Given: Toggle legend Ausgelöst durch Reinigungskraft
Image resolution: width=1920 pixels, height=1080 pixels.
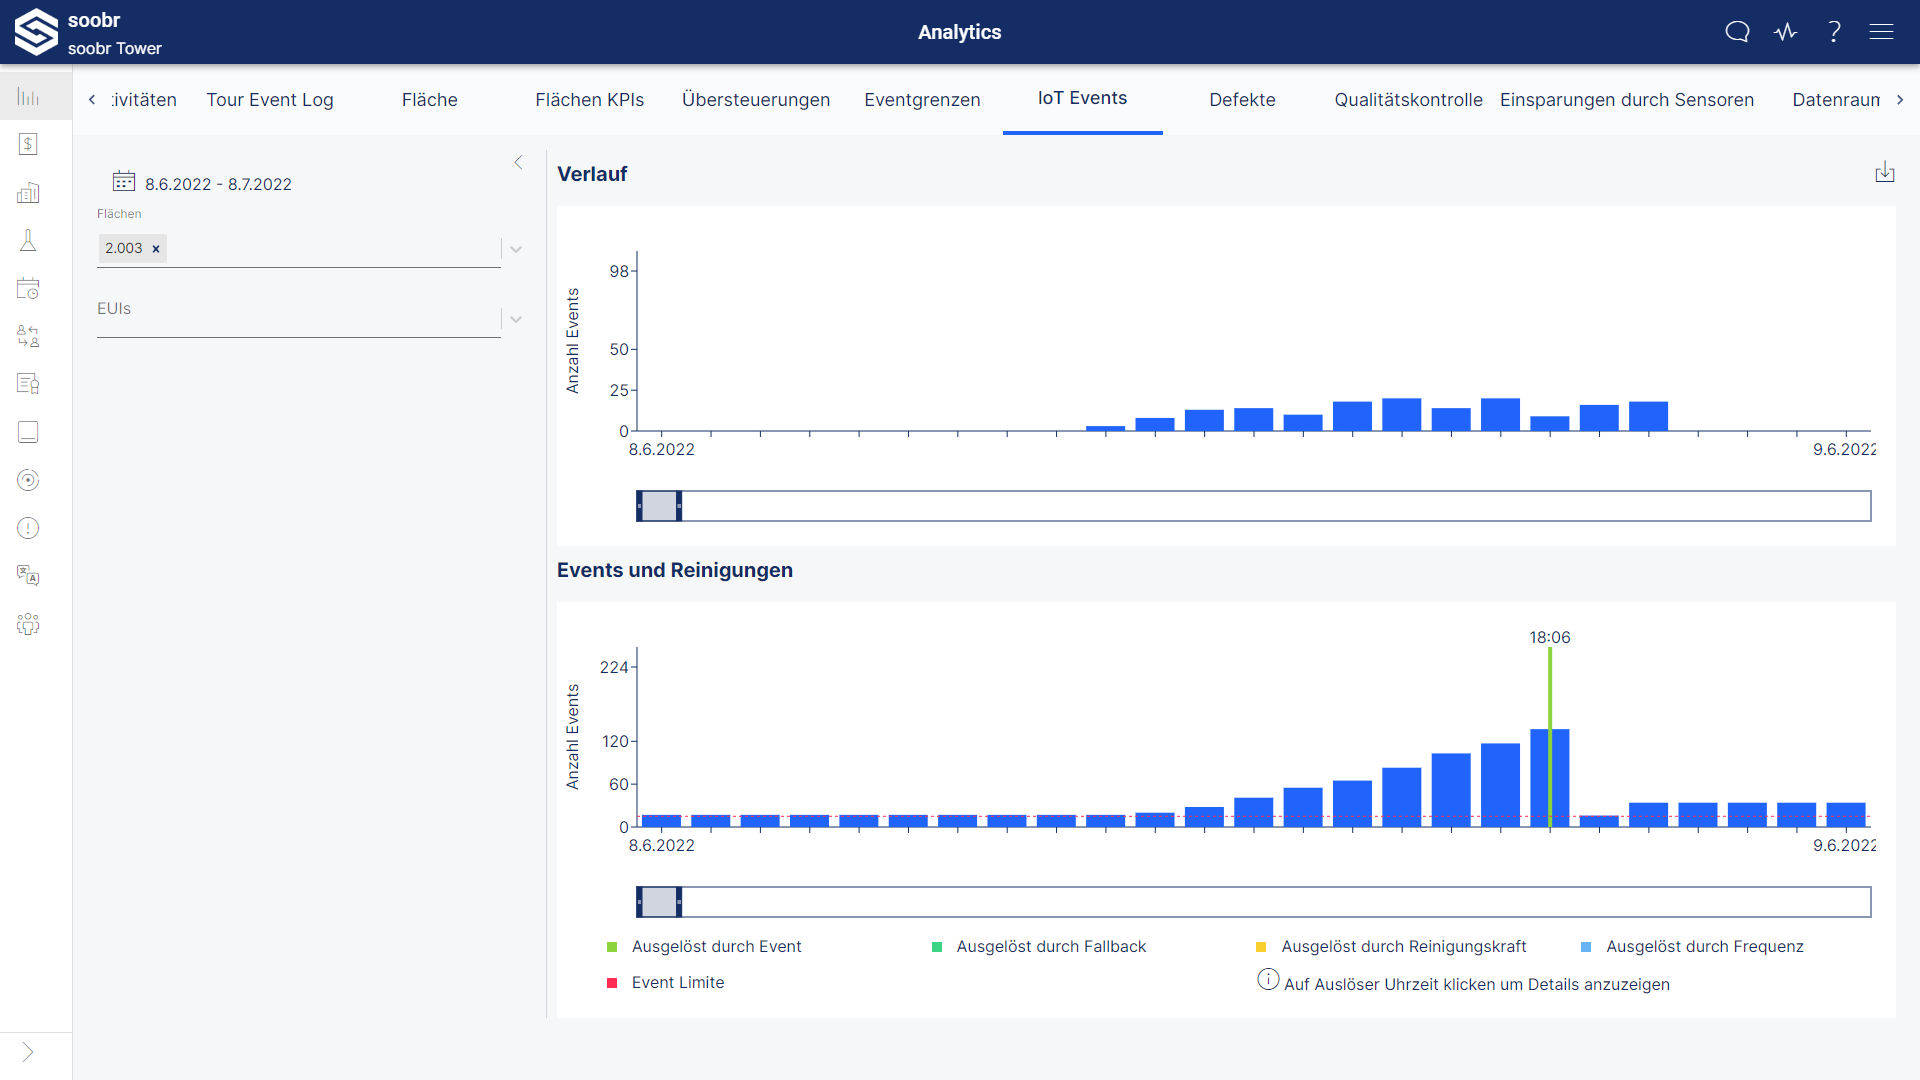Looking at the screenshot, I should pos(1391,946).
